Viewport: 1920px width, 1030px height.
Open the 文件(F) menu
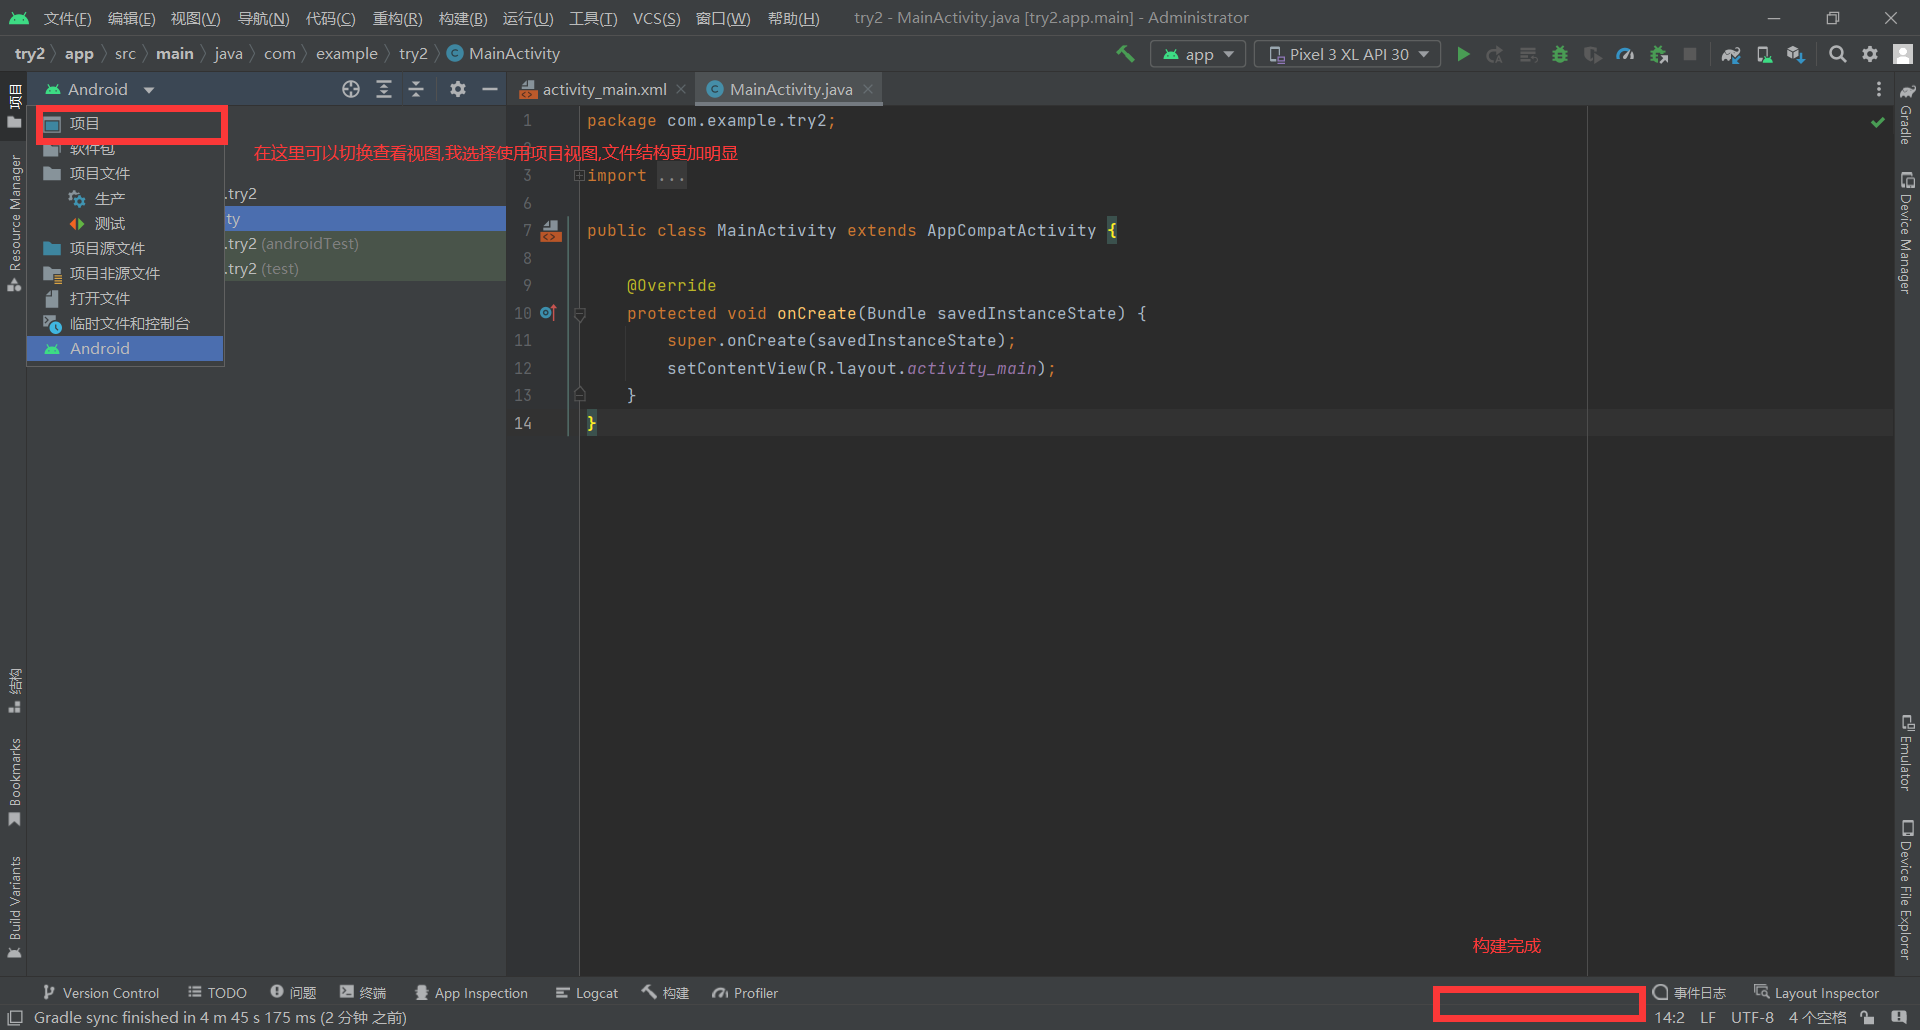[x=67, y=18]
